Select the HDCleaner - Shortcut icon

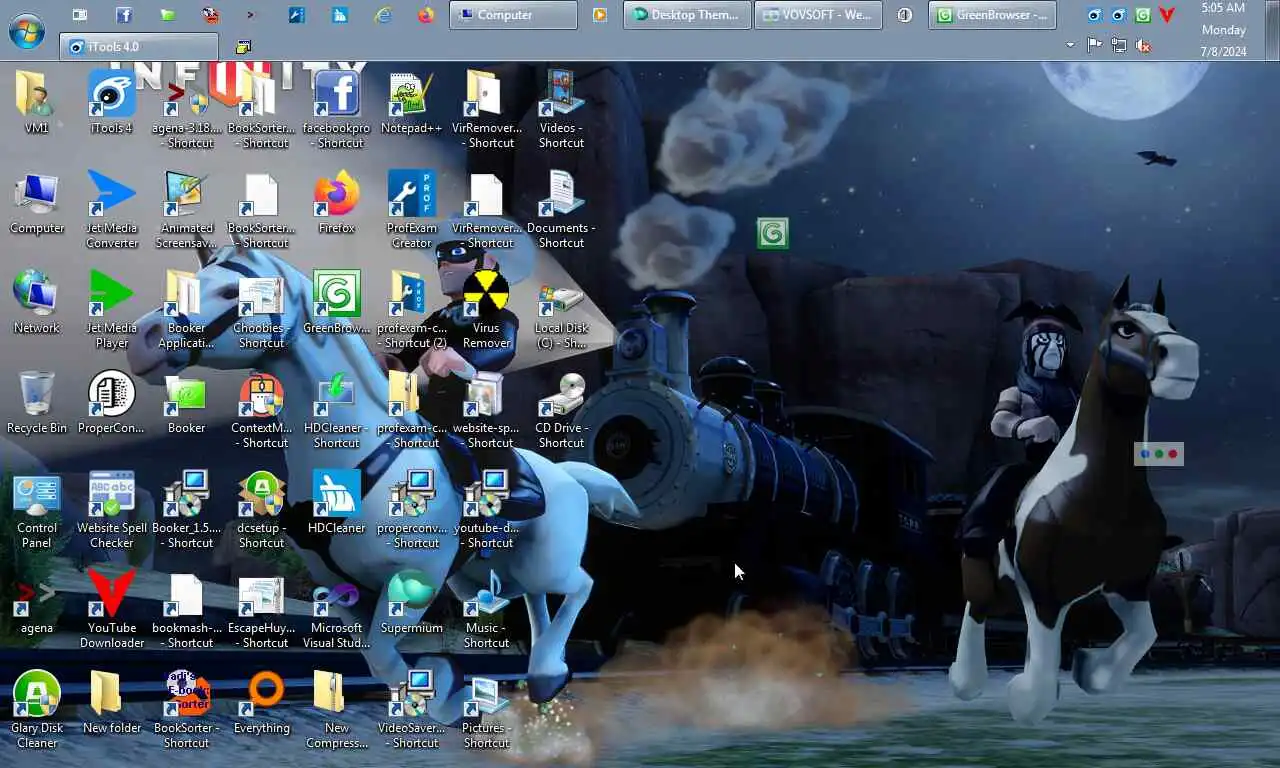click(x=336, y=409)
